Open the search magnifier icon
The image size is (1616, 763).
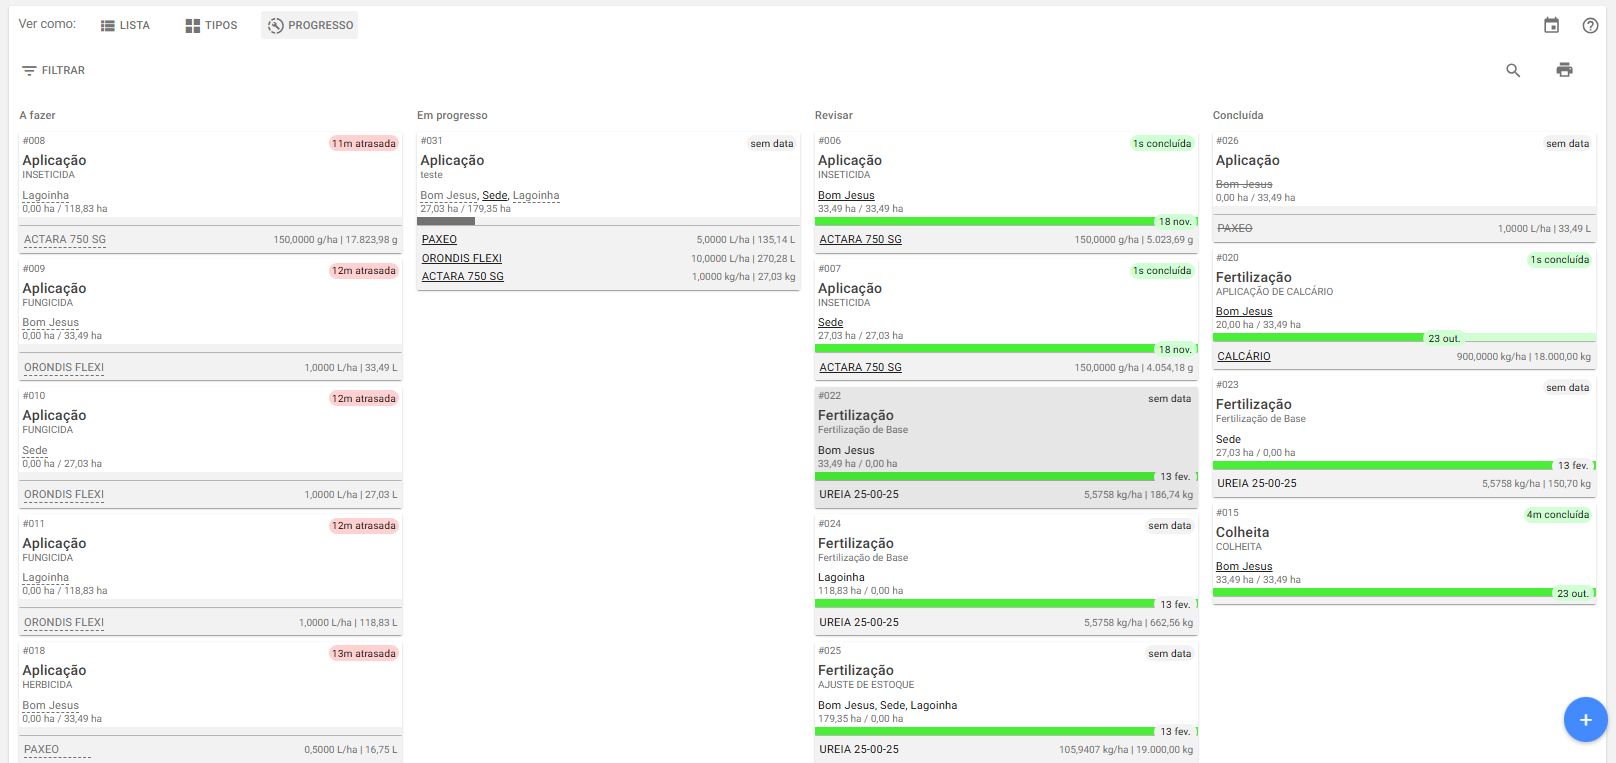[x=1513, y=70]
